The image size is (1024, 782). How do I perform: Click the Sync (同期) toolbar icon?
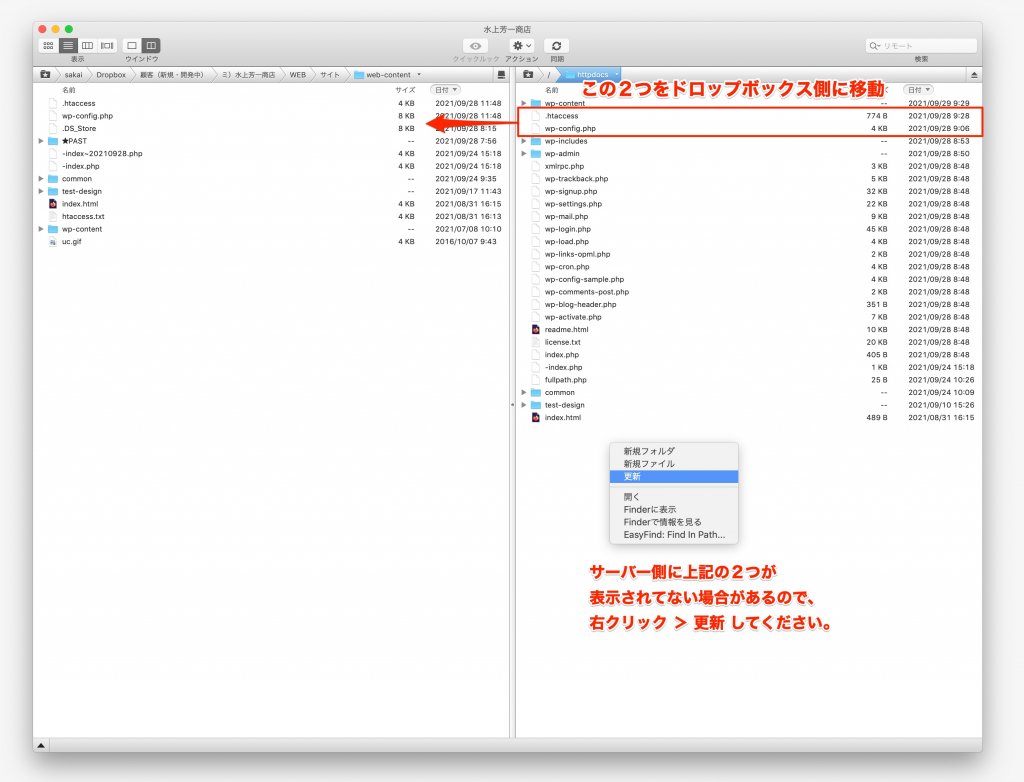pos(556,46)
